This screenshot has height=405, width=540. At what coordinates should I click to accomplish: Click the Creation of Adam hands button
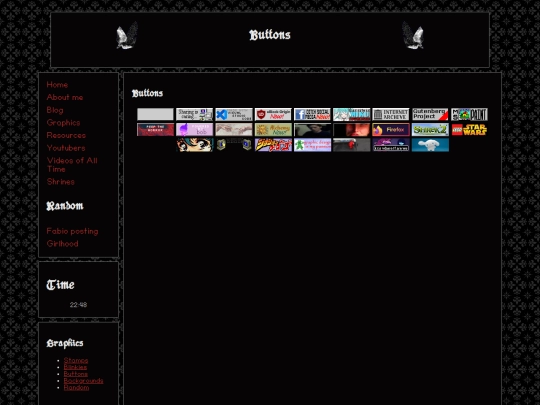(234, 130)
